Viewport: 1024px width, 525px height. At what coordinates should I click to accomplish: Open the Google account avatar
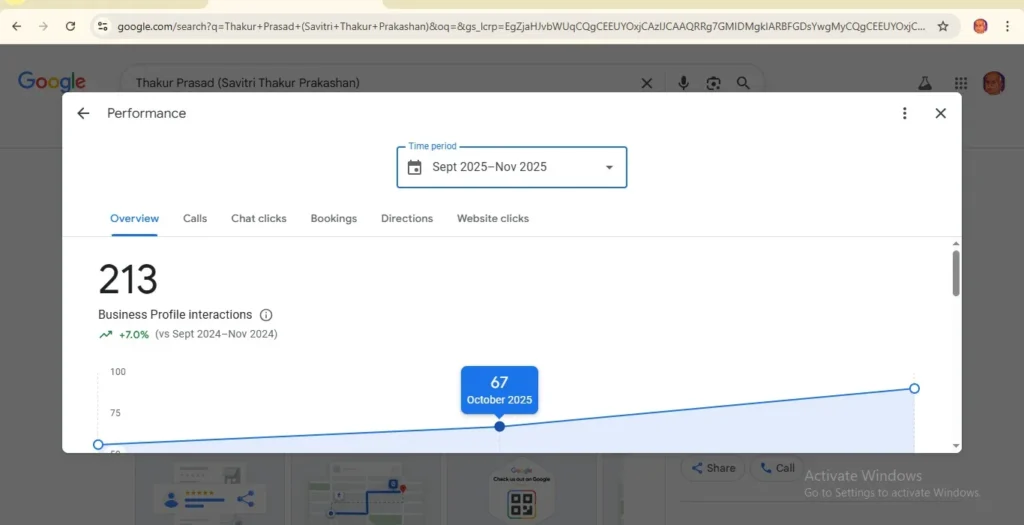[x=994, y=83]
